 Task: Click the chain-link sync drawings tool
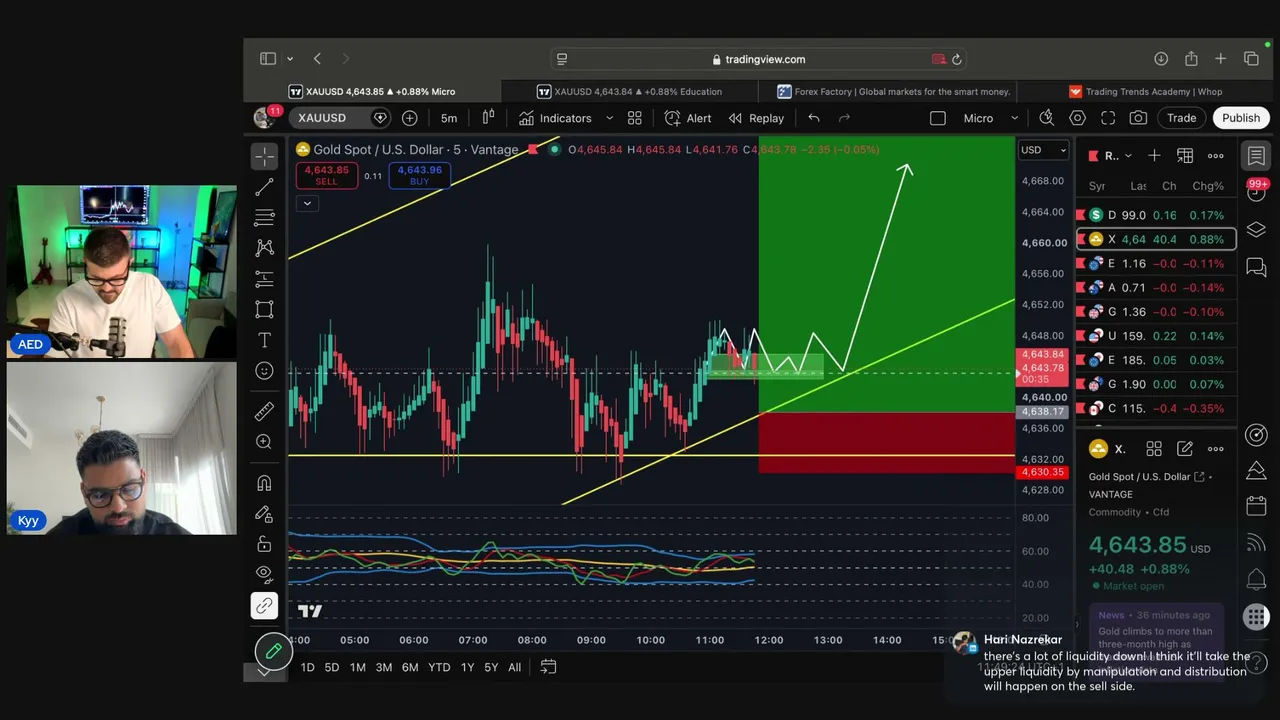[x=264, y=606]
